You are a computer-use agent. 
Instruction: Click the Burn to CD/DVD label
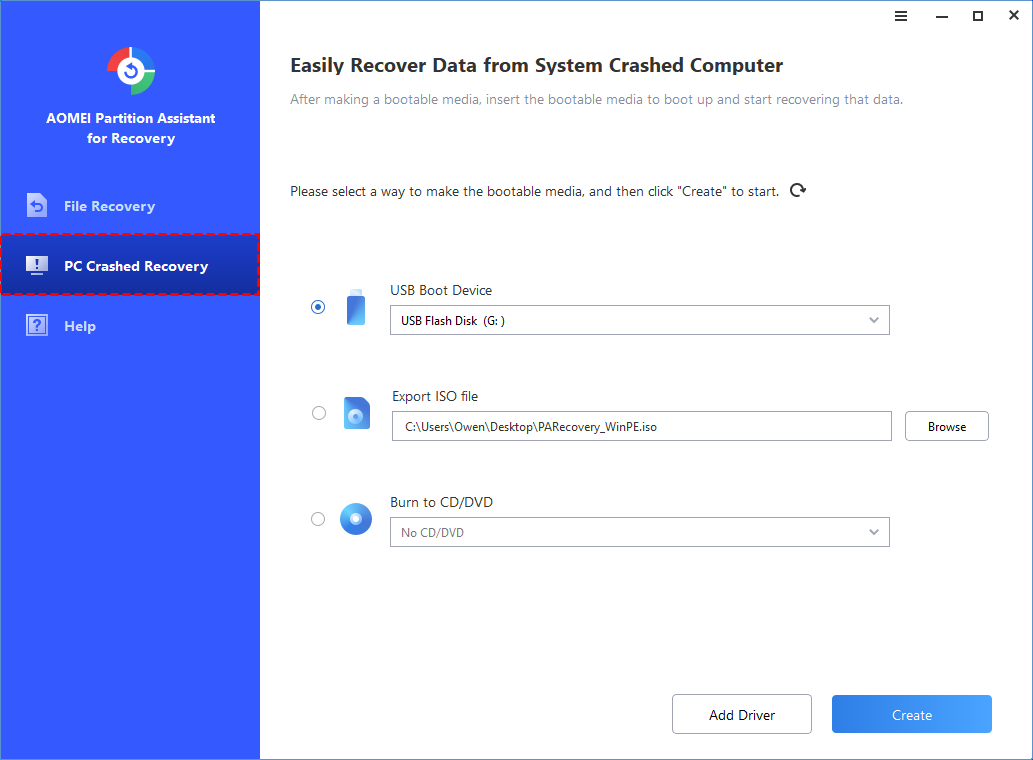pyautogui.click(x=441, y=502)
